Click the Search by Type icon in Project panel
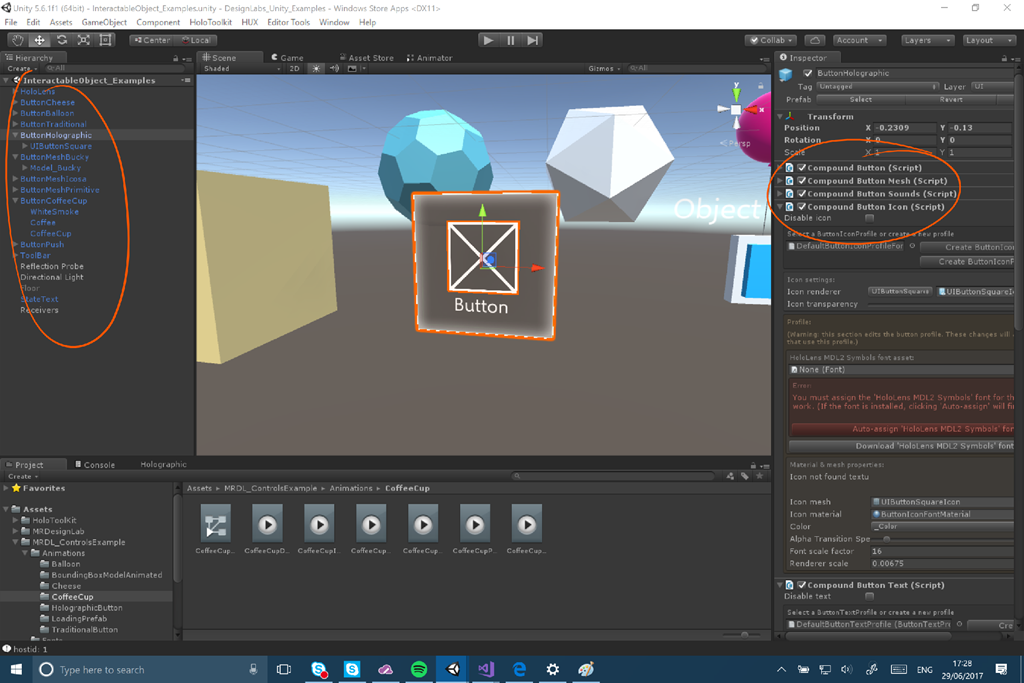This screenshot has width=1024, height=683. [730, 476]
